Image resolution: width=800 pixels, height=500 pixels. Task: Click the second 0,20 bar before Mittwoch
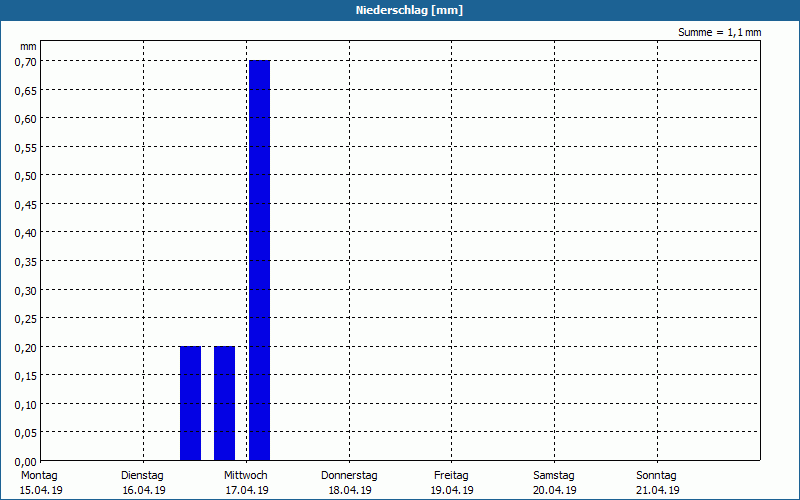pos(224,403)
